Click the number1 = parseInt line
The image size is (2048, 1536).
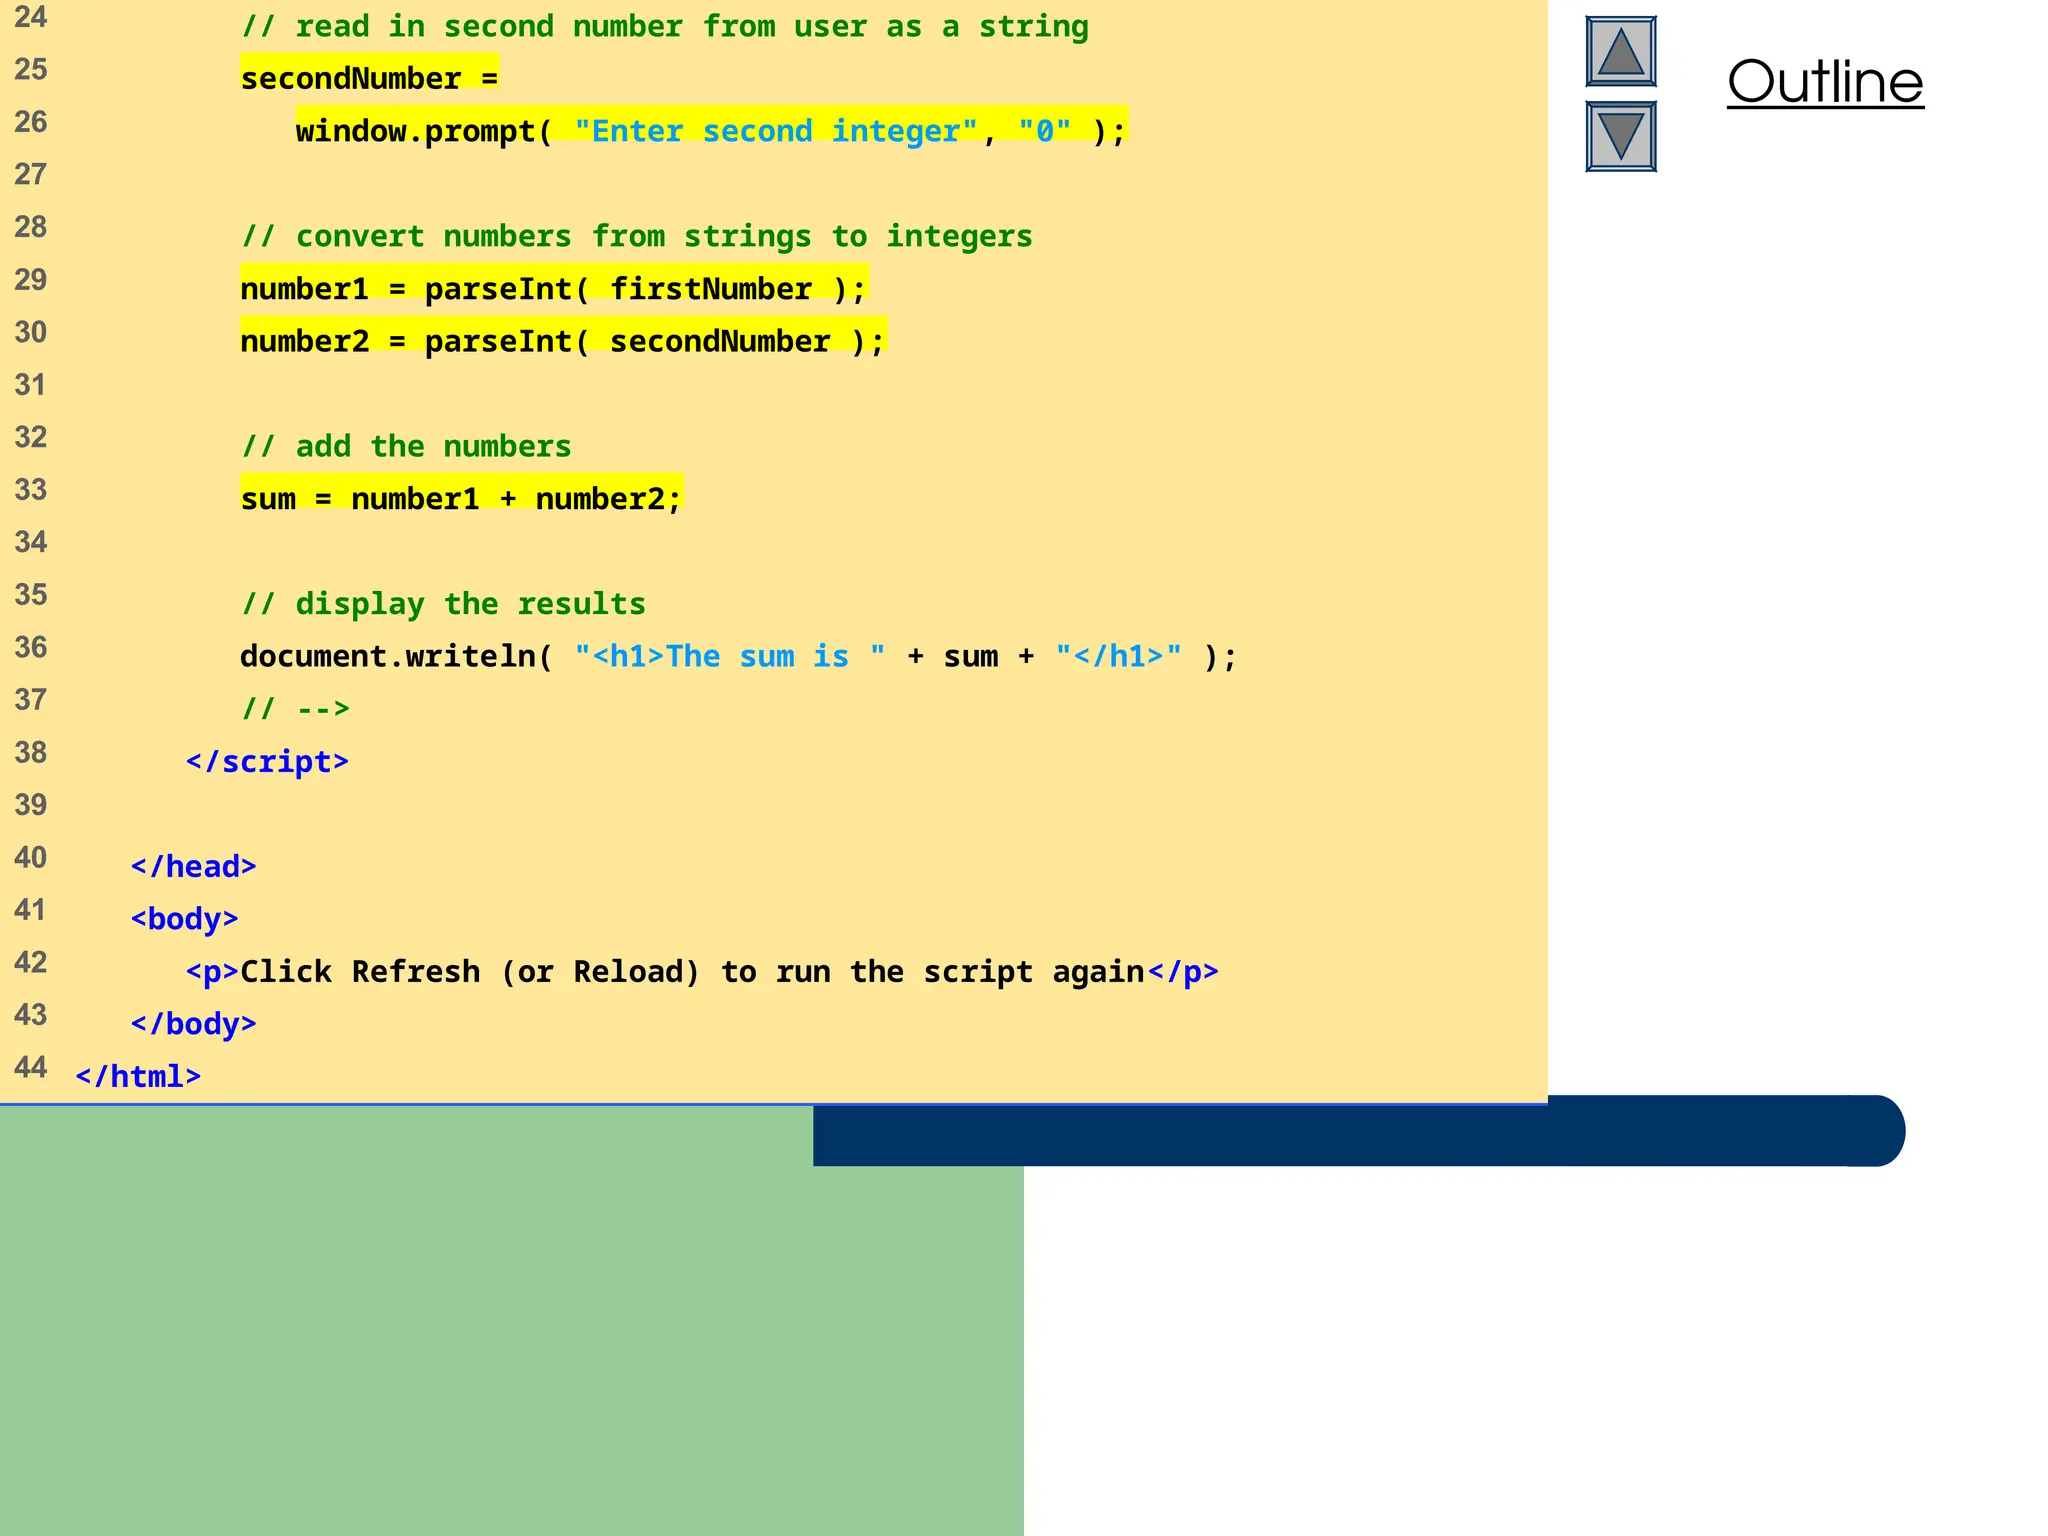click(554, 288)
